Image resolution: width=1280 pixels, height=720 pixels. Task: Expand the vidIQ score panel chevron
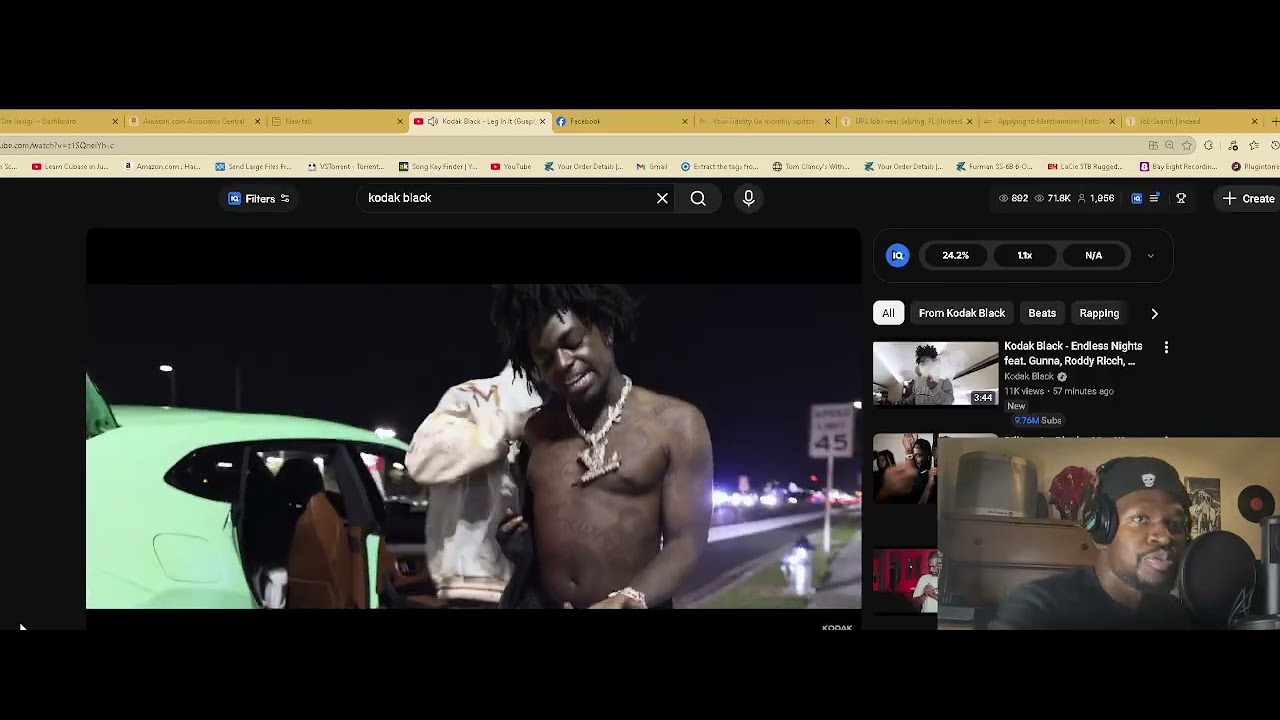[x=1150, y=256]
